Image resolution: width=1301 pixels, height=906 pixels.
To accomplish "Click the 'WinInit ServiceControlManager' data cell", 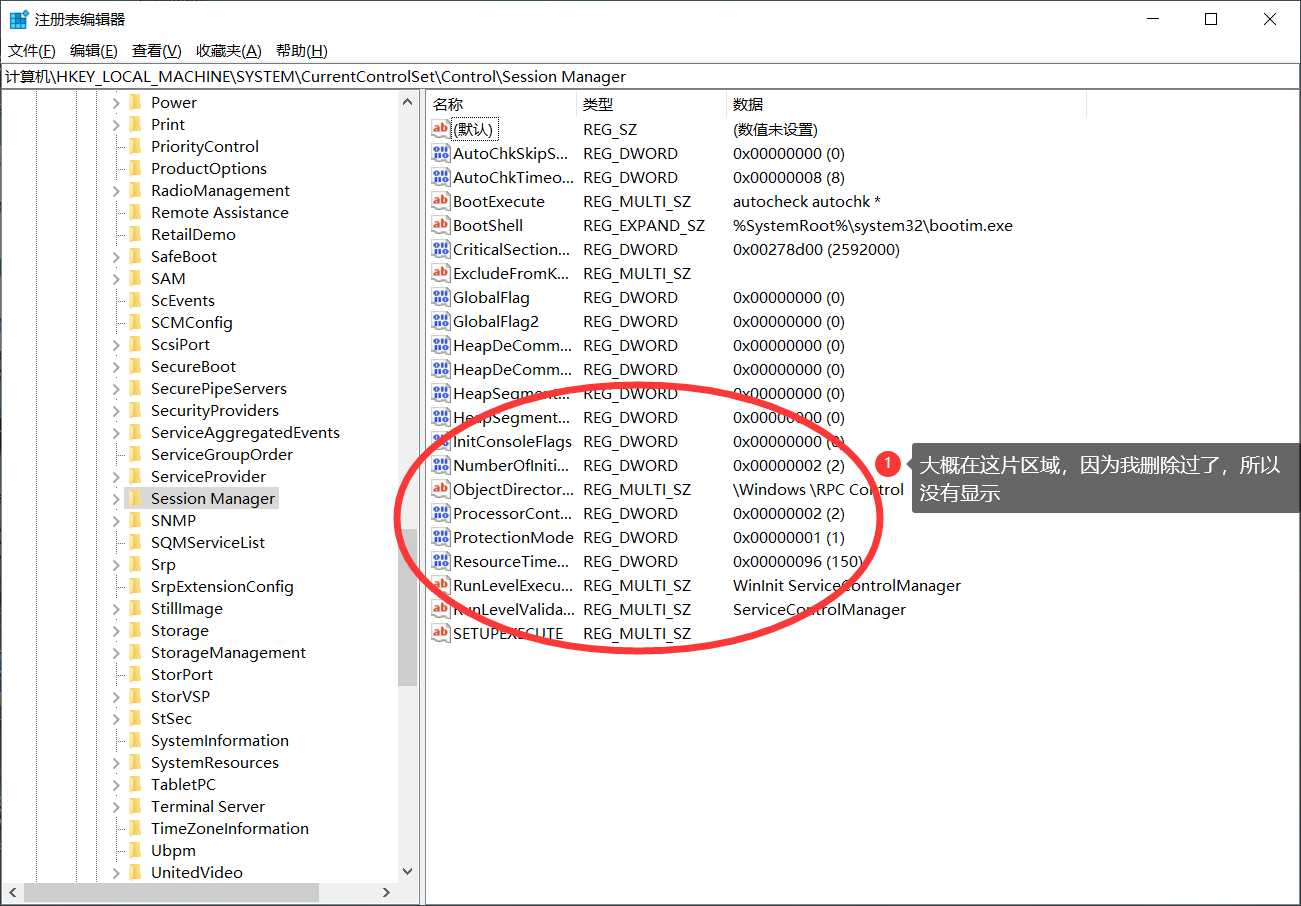I will pyautogui.click(x=847, y=585).
